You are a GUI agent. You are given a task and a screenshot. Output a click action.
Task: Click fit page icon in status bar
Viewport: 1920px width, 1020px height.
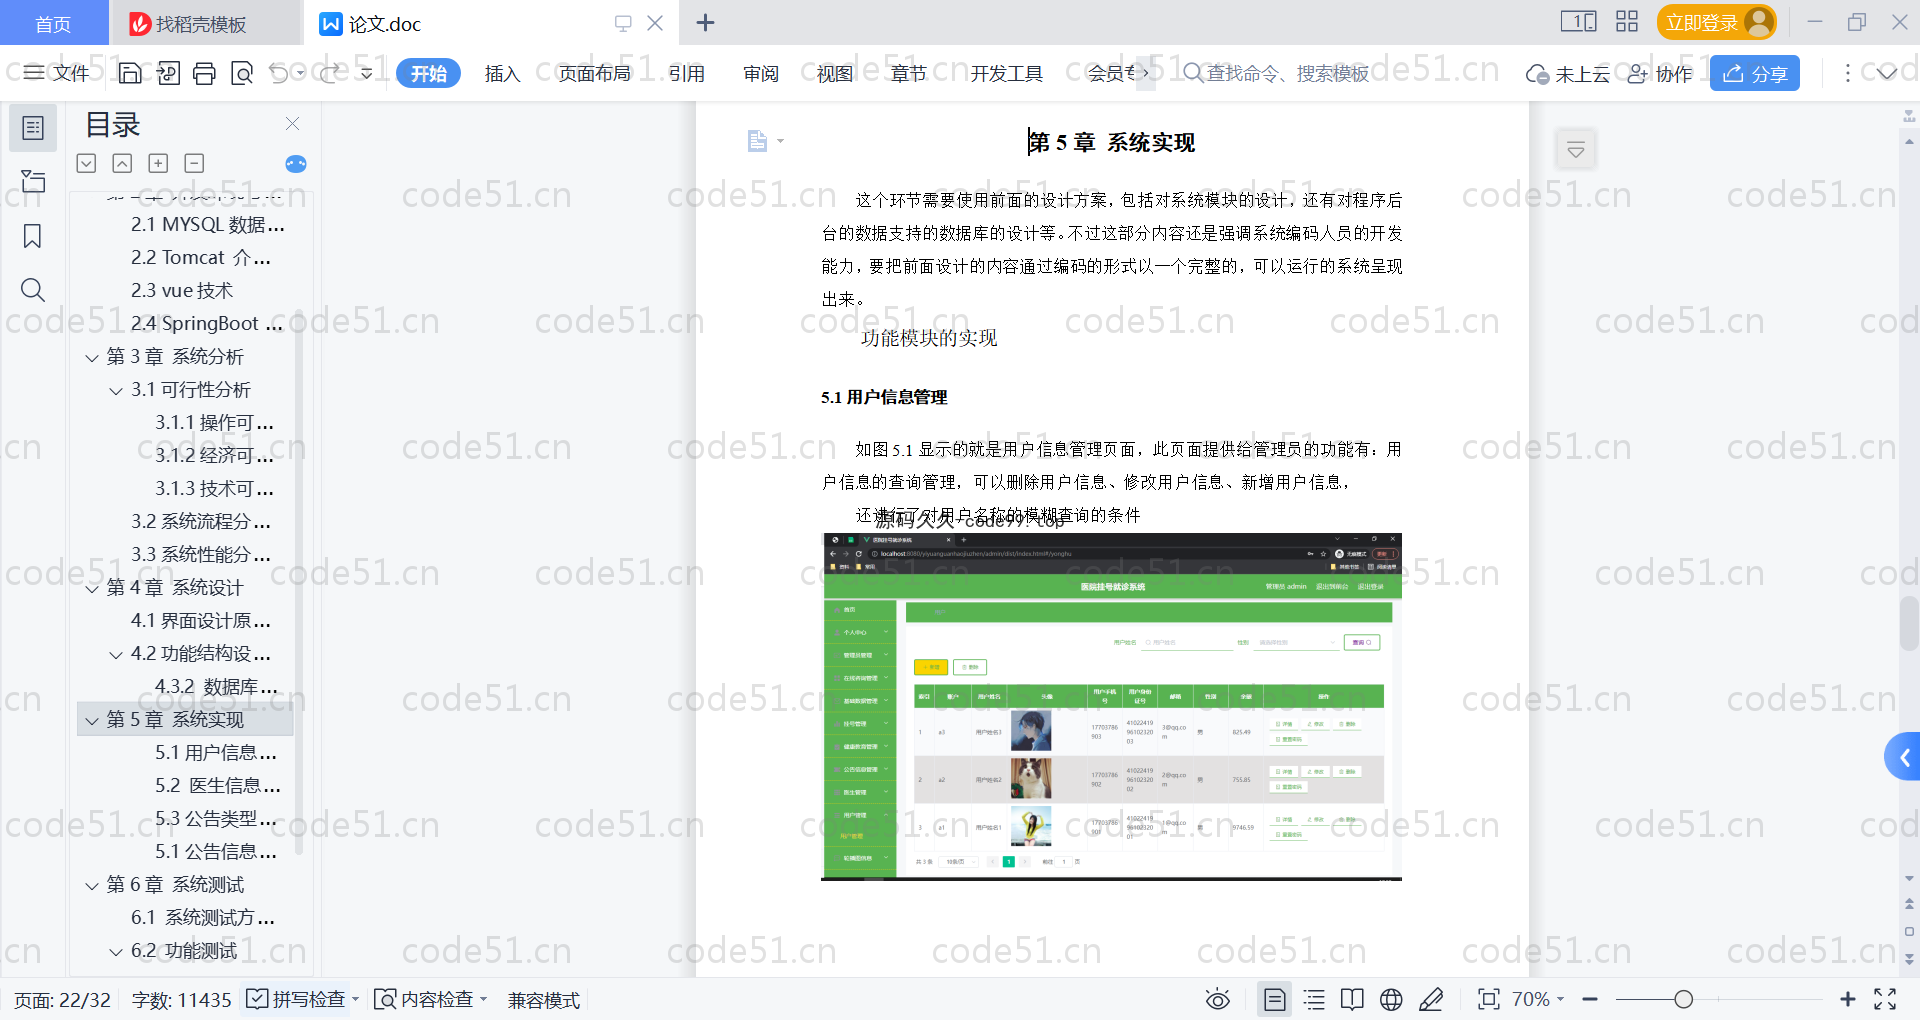[1489, 999]
